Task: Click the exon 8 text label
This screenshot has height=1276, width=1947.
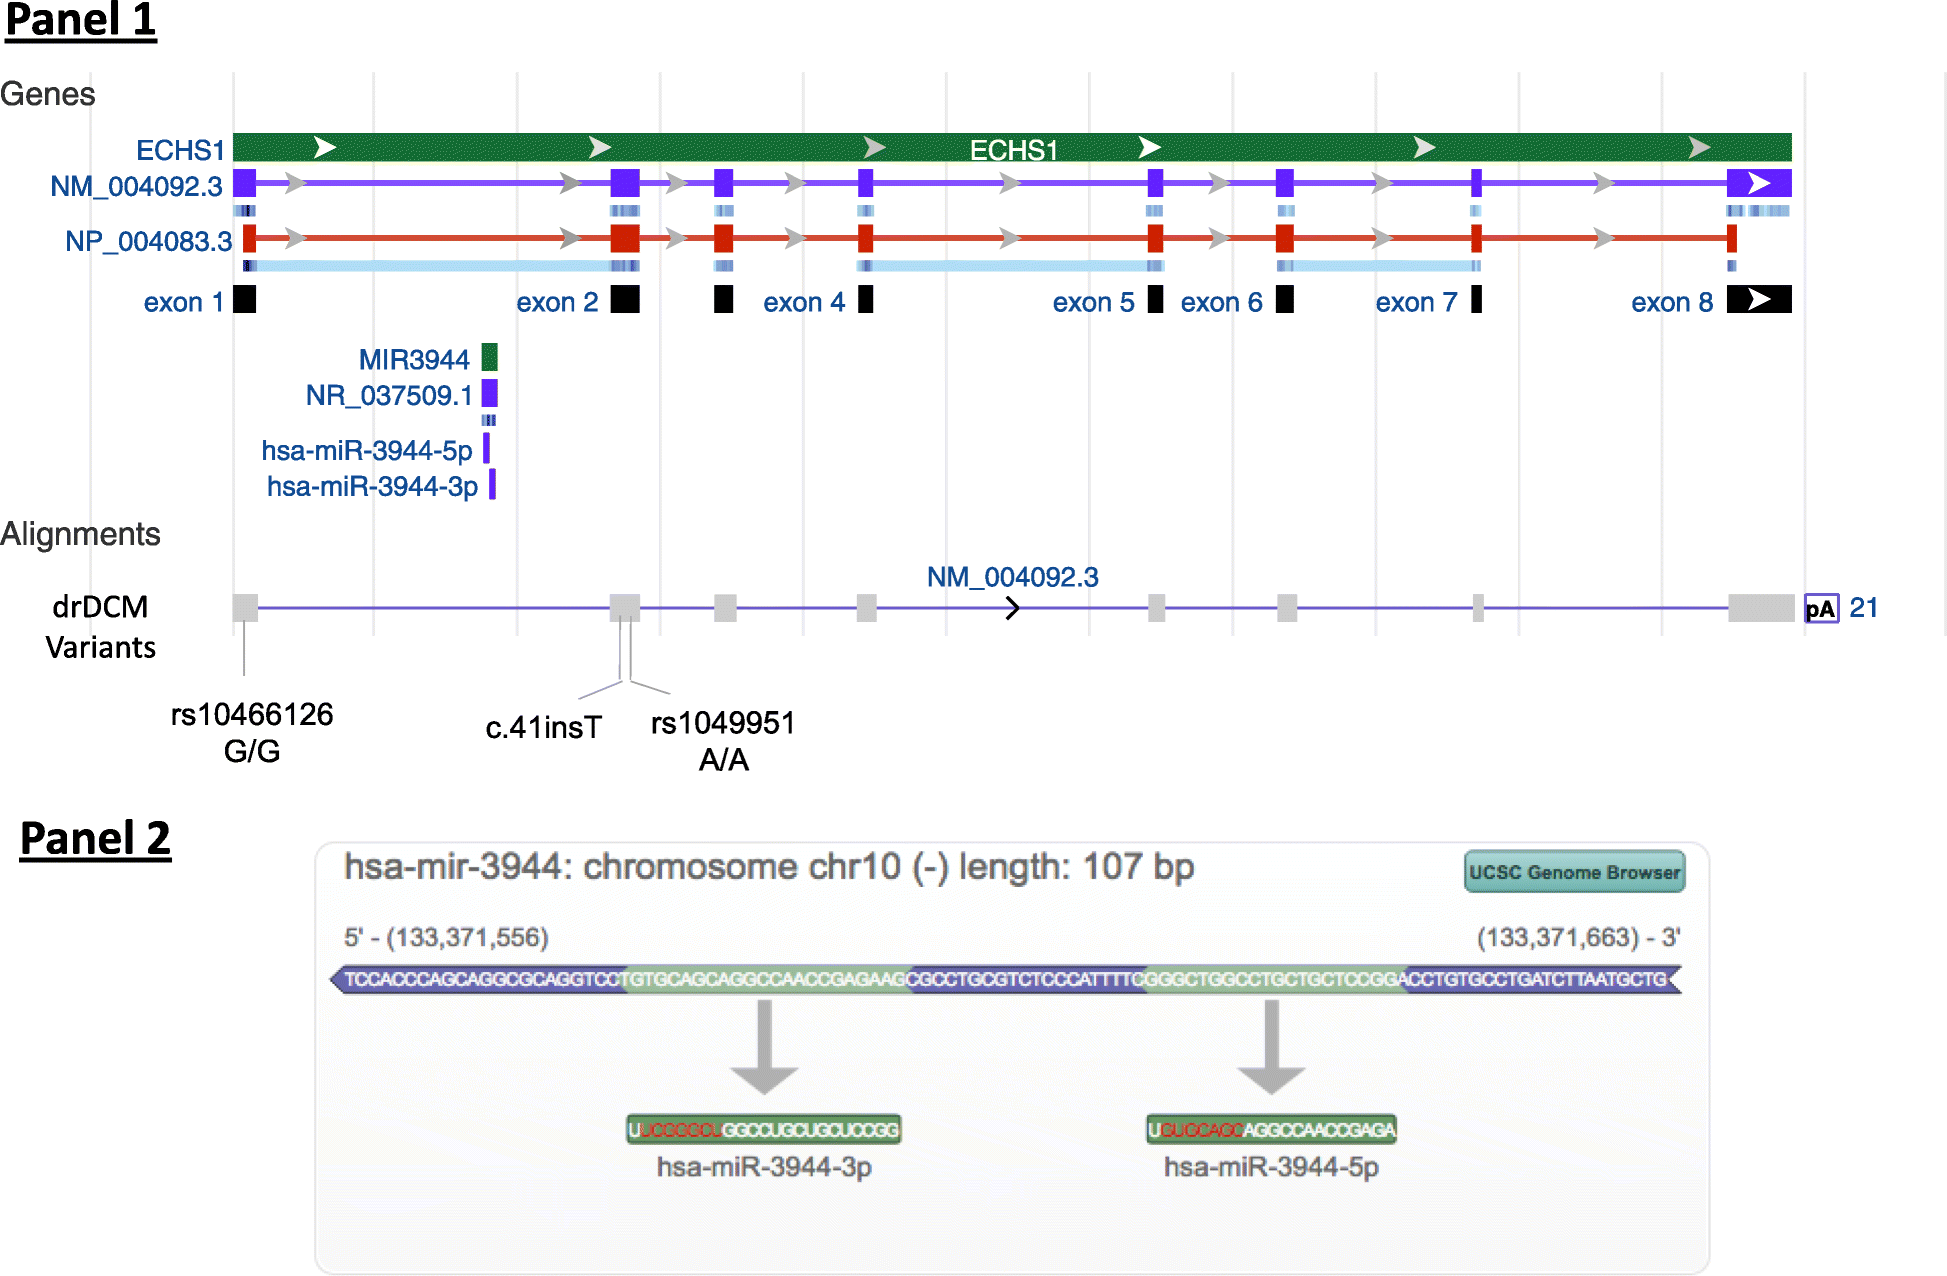Action: tap(1672, 302)
